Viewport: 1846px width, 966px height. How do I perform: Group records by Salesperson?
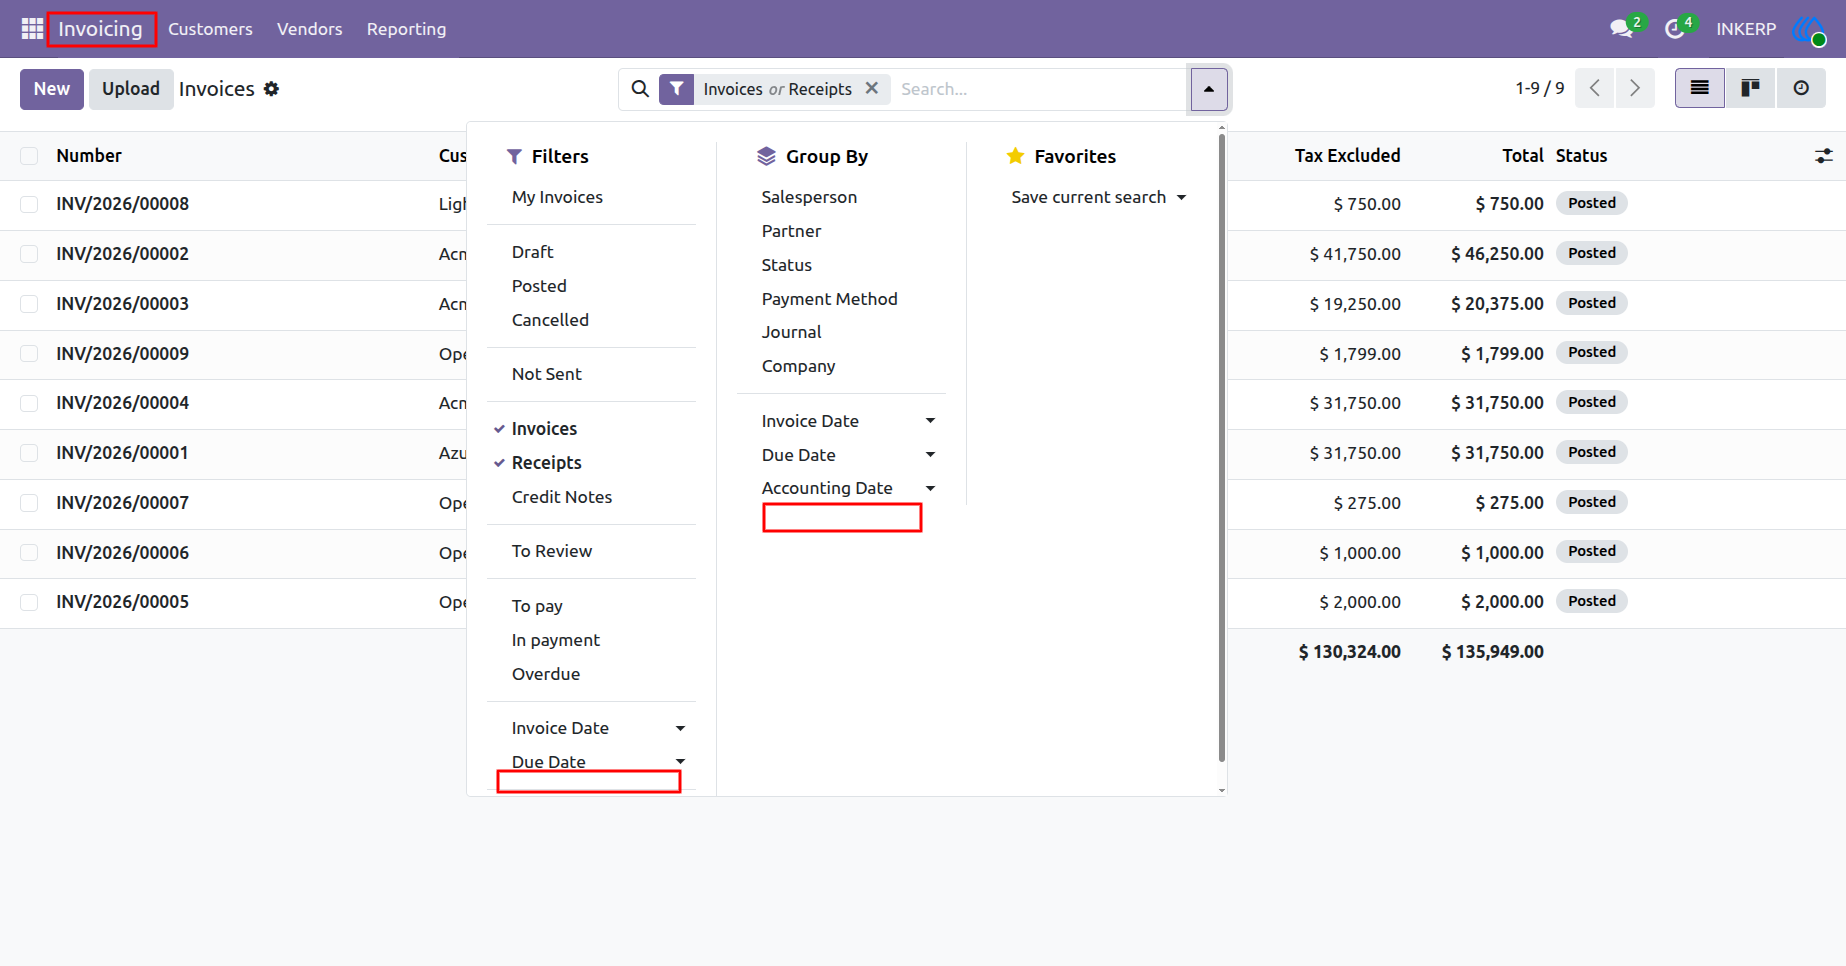(809, 197)
